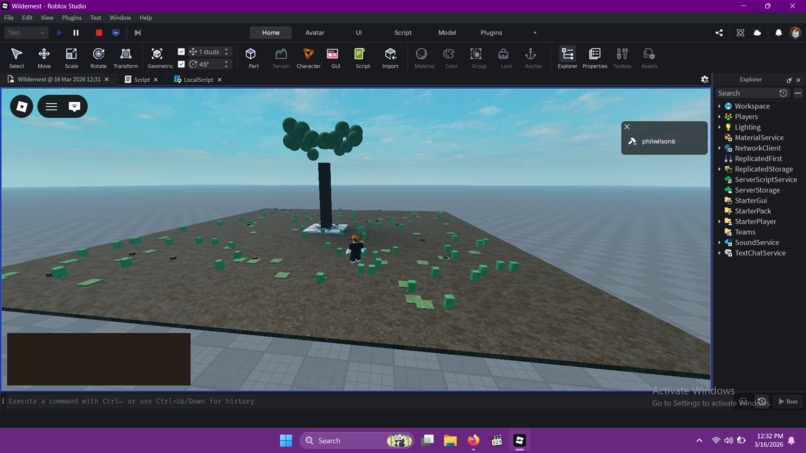Screen dimensions: 806x453
Task: Open Windows Start menu
Action: tap(286, 441)
